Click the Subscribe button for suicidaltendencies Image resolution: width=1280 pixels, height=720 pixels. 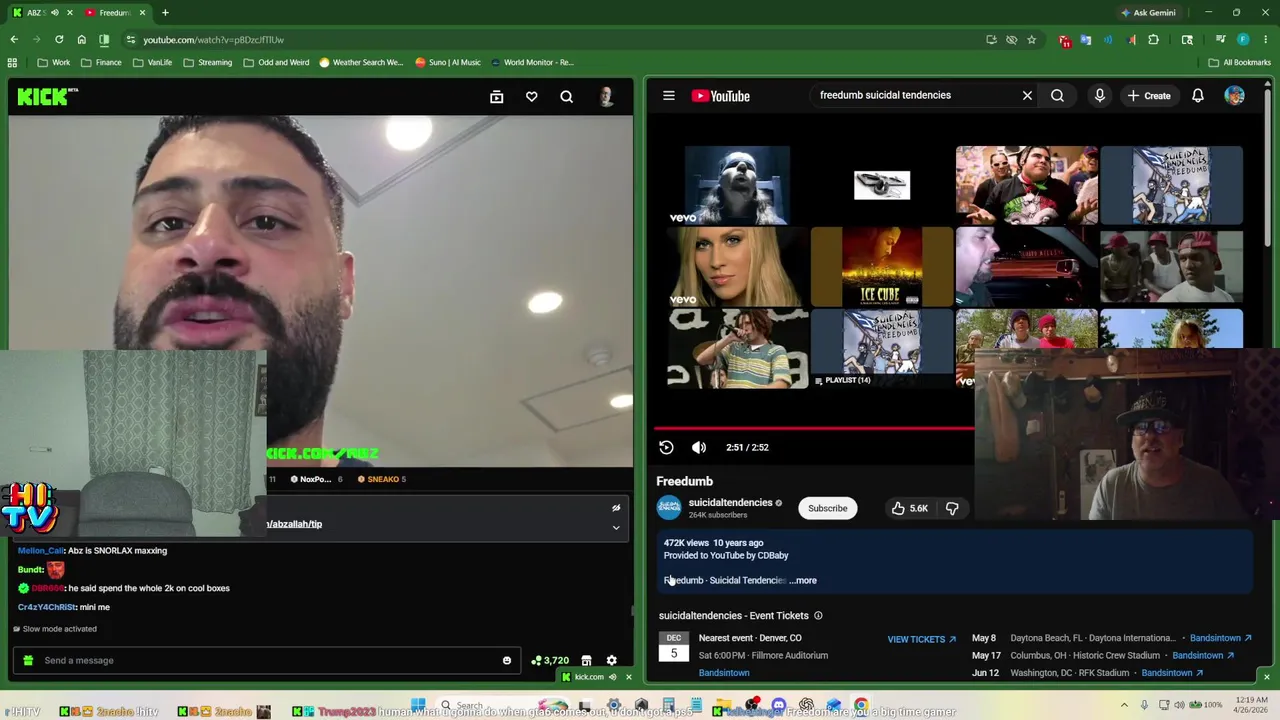[x=828, y=508]
